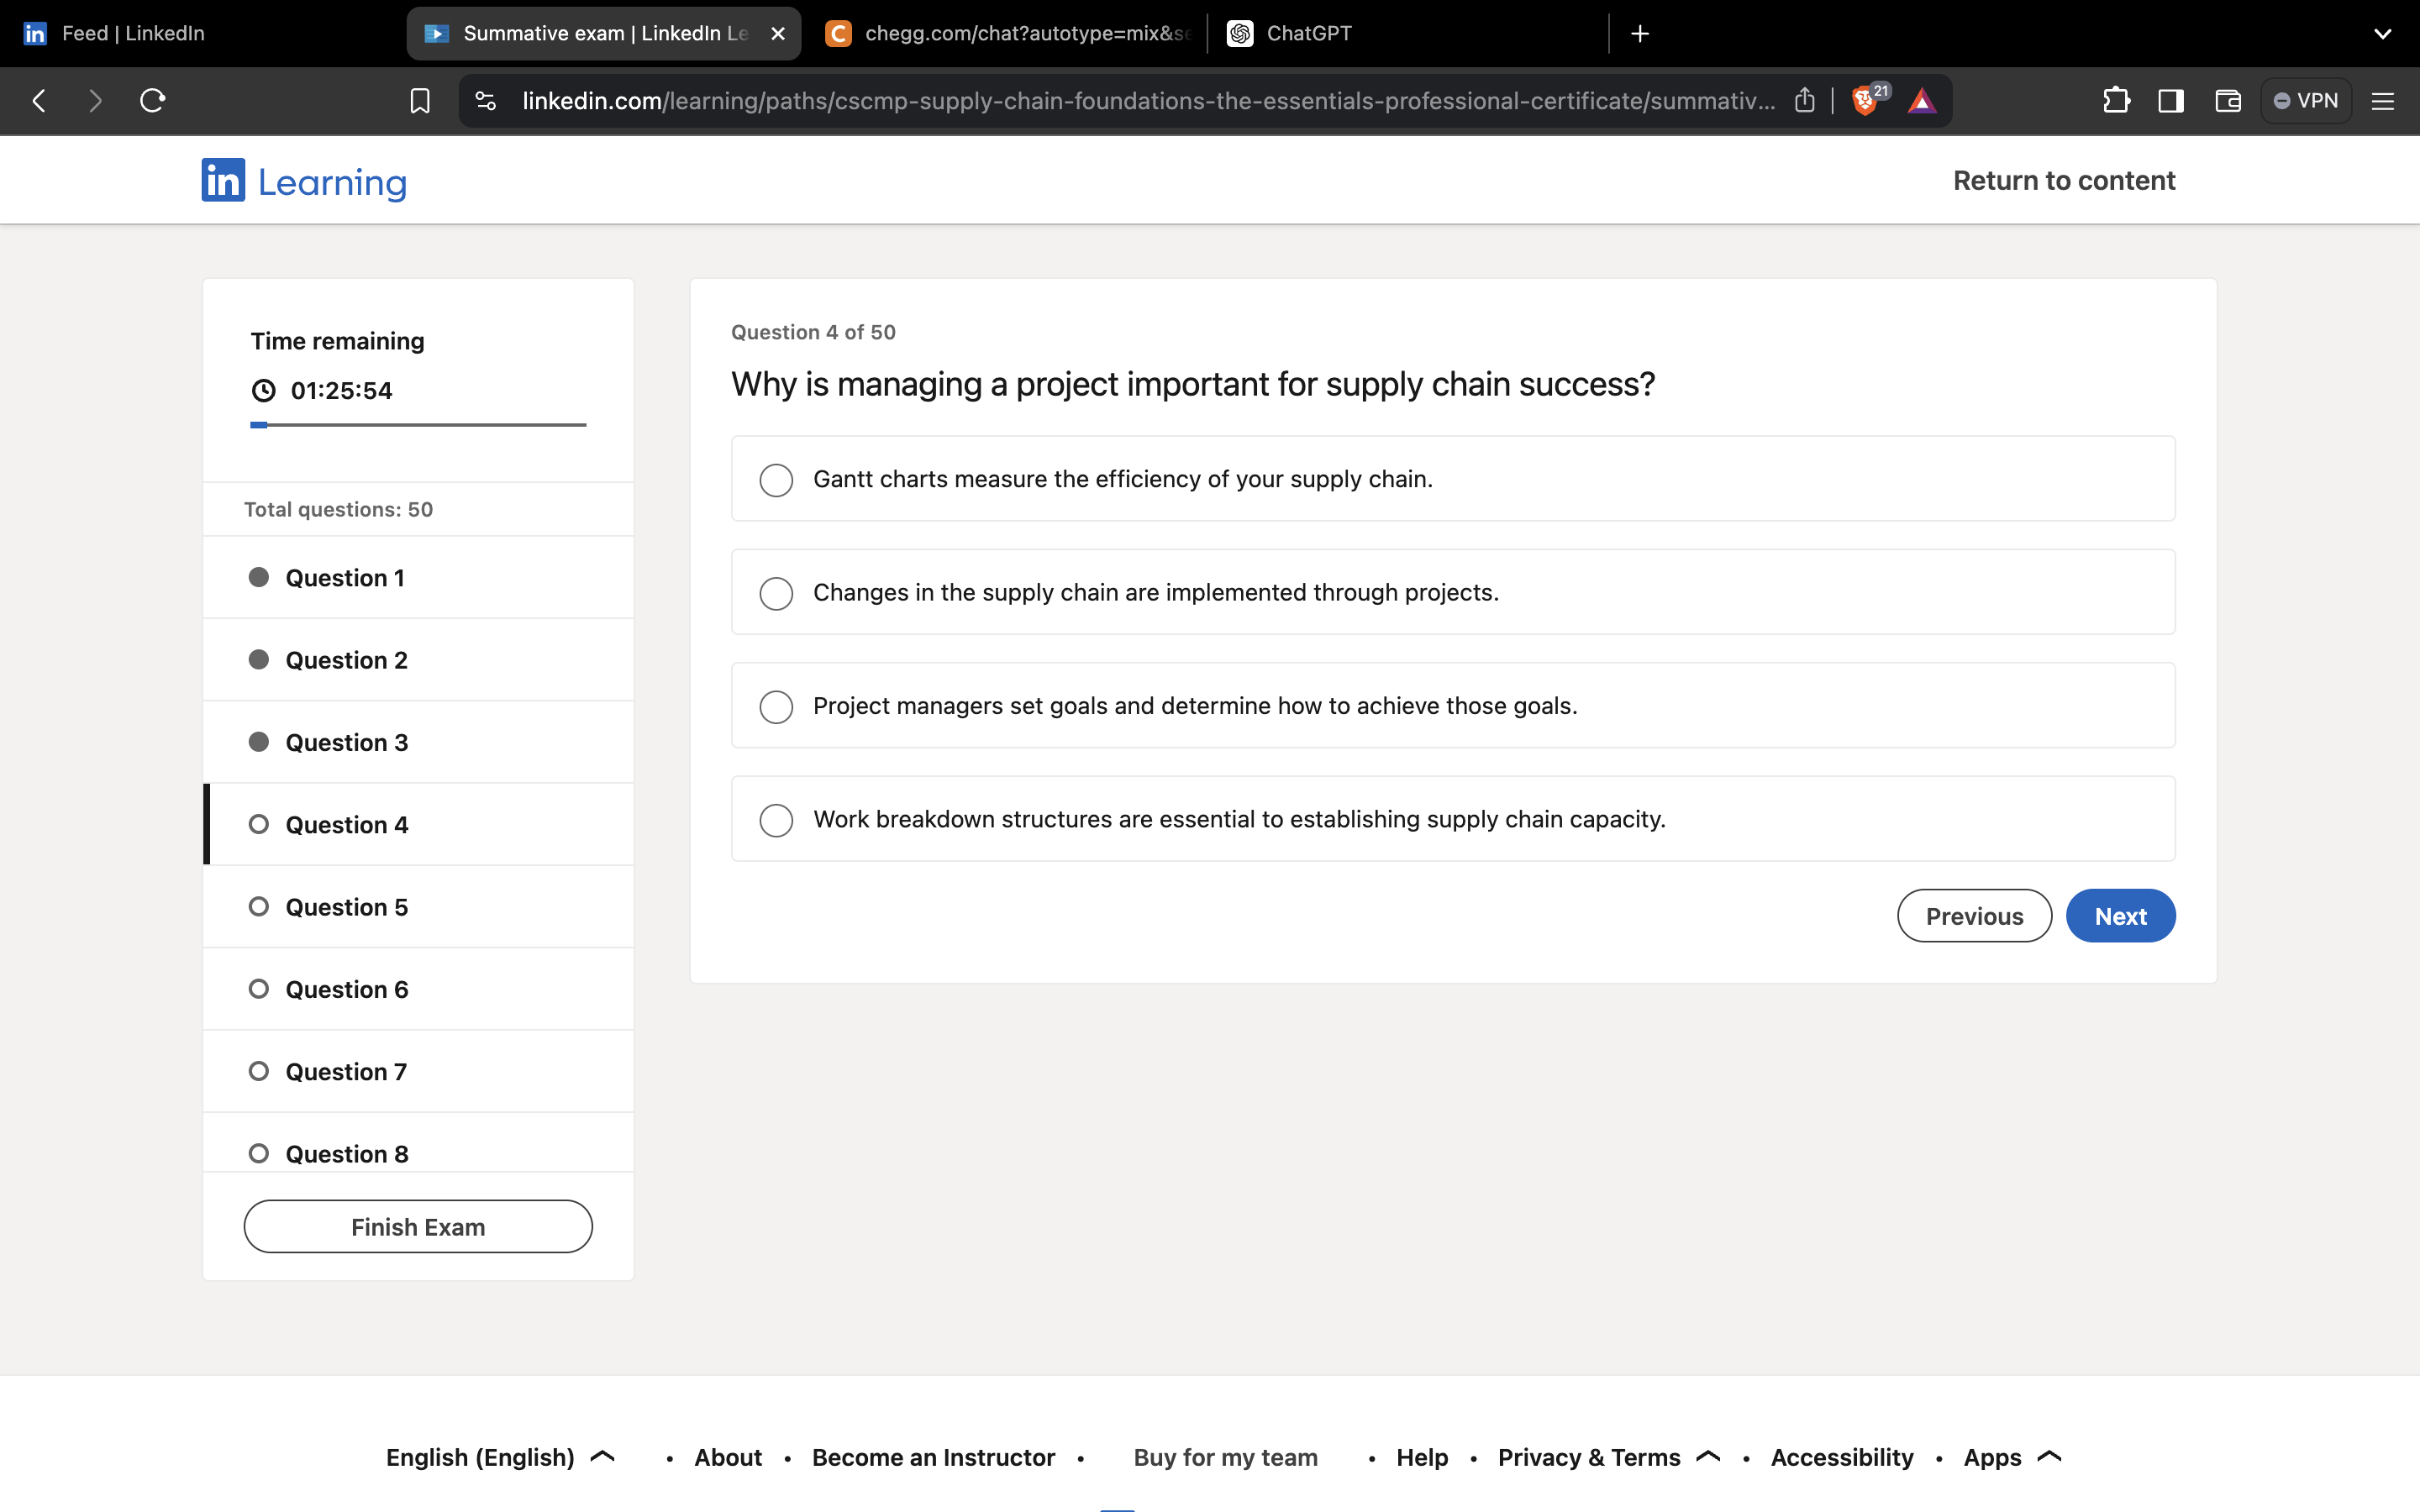Open the Brave Shields icon
Image resolution: width=2420 pixels, height=1512 pixels.
(x=1864, y=101)
